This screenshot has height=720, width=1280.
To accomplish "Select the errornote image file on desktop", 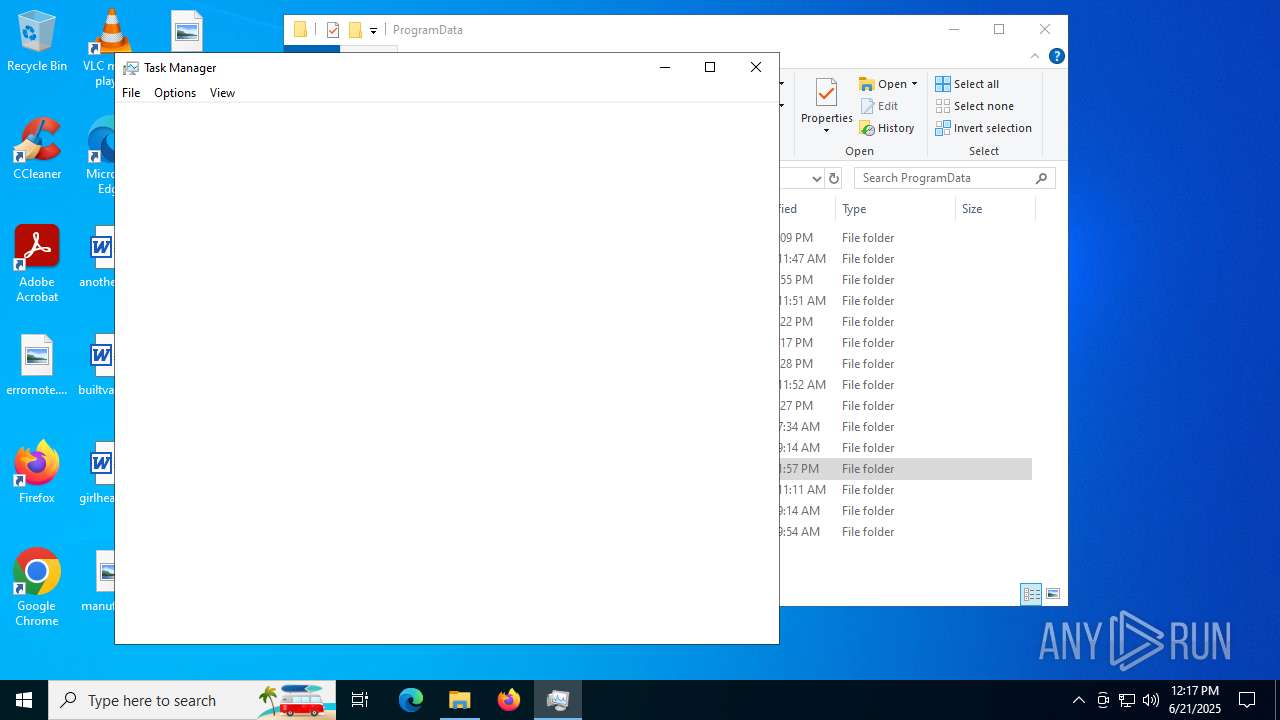I will pyautogui.click(x=37, y=365).
